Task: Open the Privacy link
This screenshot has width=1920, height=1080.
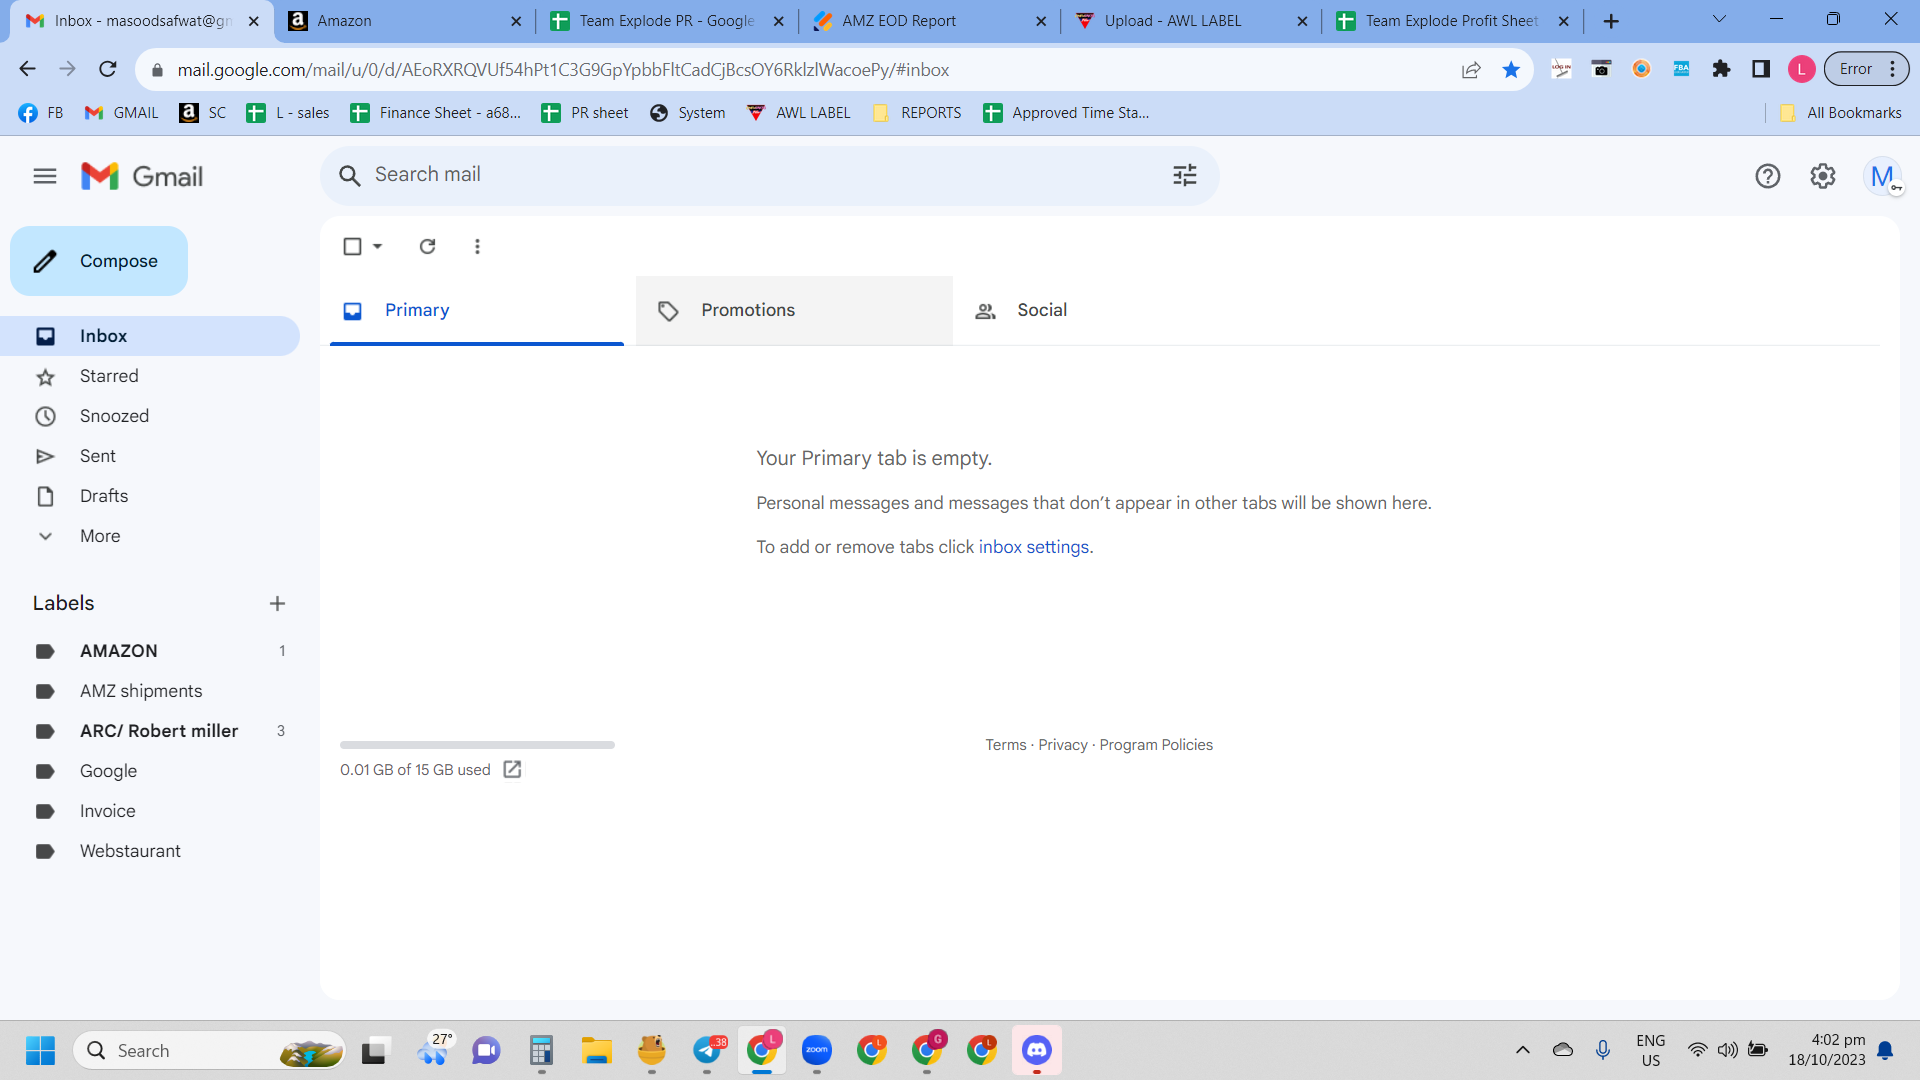Action: coord(1062,745)
